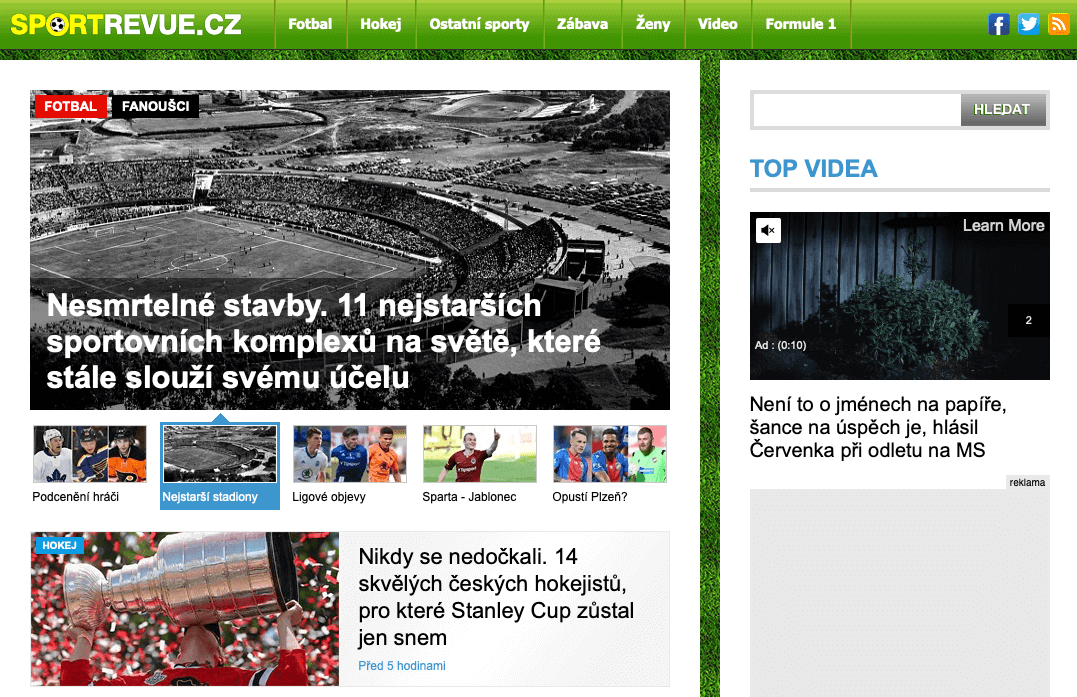1077x697 pixels.
Task: Open the Fotbal menu item
Action: [x=310, y=24]
